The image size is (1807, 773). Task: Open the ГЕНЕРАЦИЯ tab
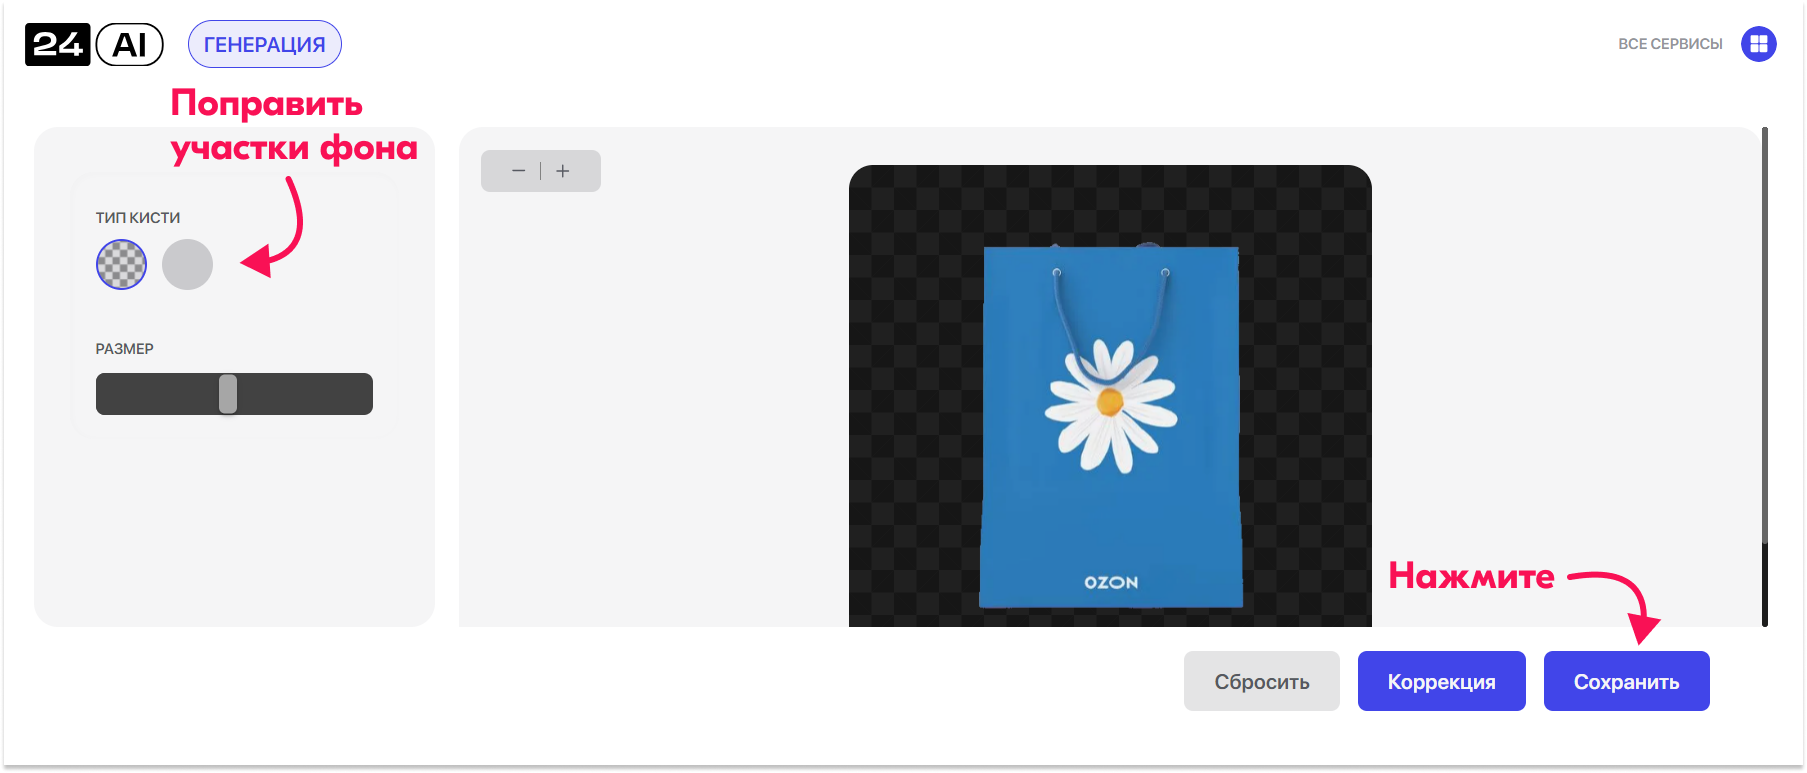265,44
